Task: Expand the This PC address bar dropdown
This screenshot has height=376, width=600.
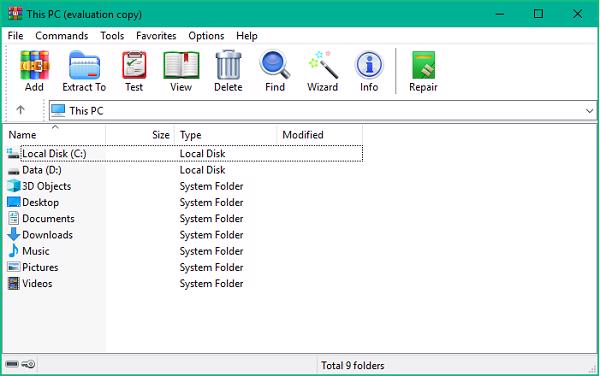Action: pyautogui.click(x=589, y=111)
